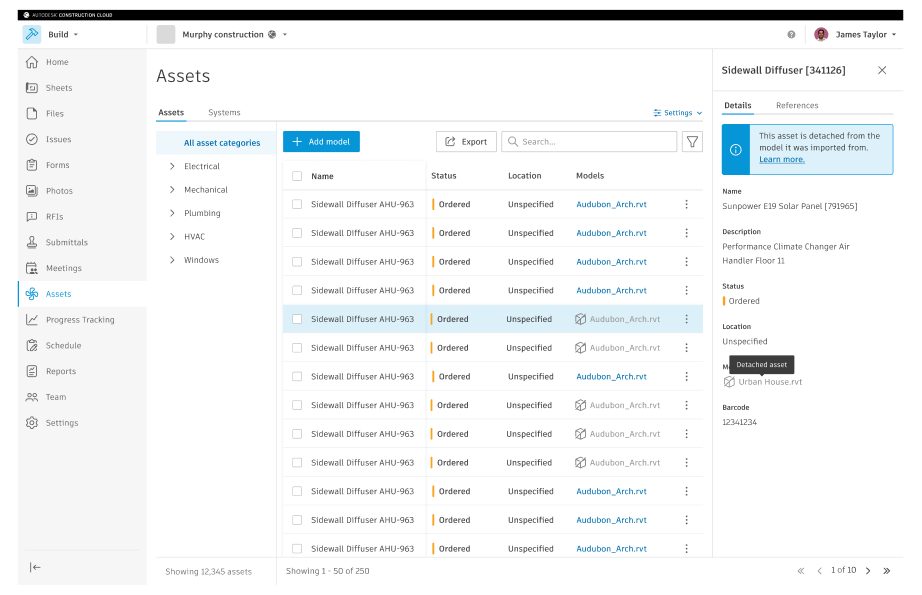The height and width of the screenshot is (595, 922).
Task: Open the filter icon next to search
Action: tap(692, 142)
